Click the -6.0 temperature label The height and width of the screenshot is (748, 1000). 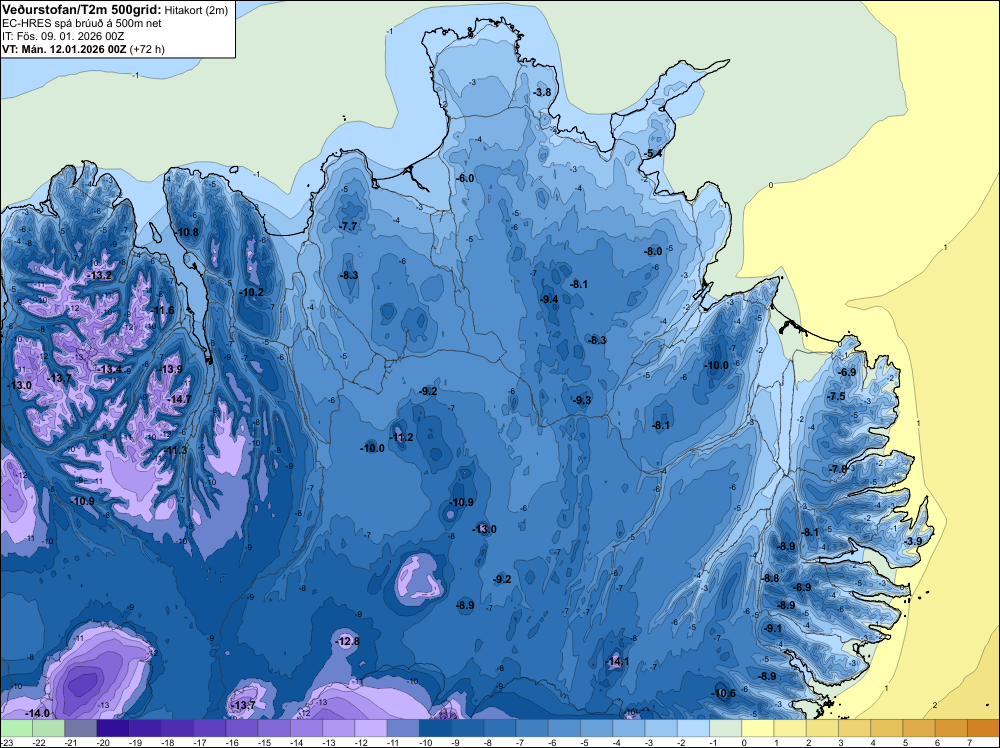(x=466, y=179)
